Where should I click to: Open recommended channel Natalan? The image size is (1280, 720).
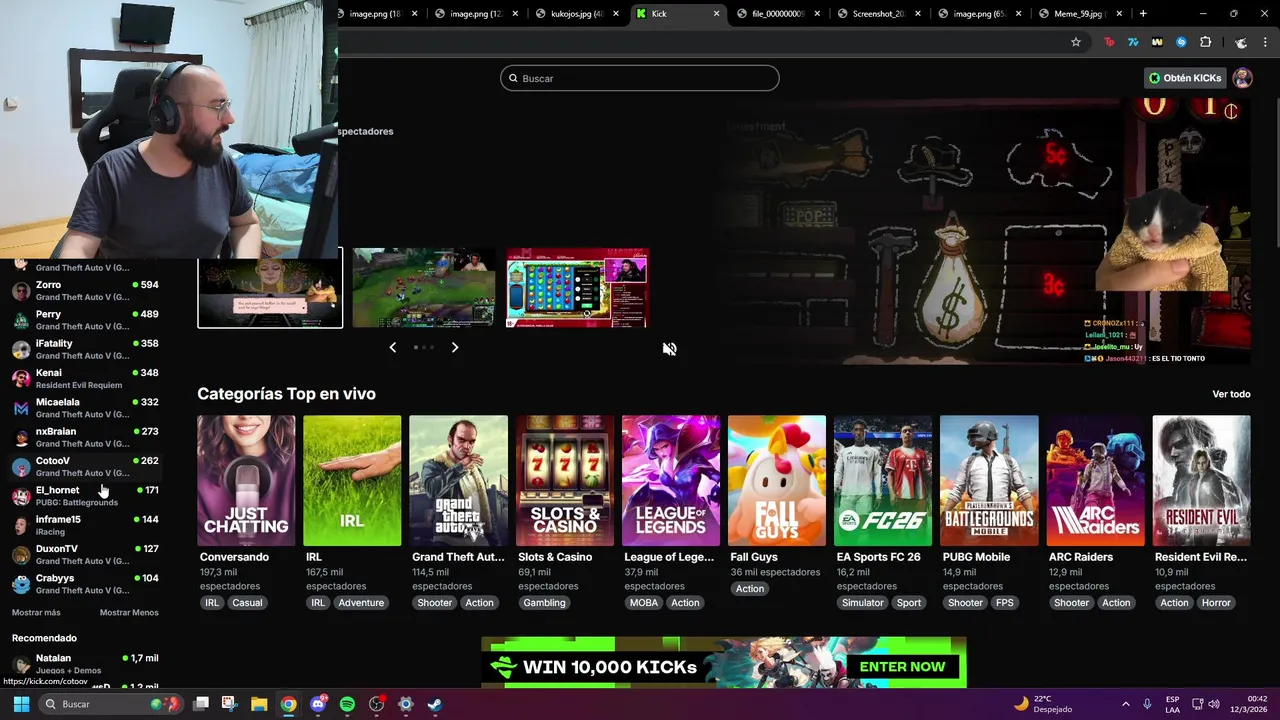[85, 664]
